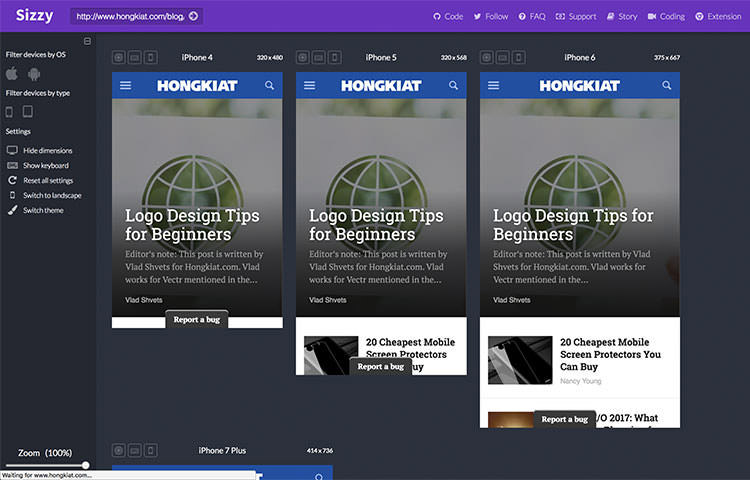Filter devices by phone type
The width and height of the screenshot is (750, 480).
9,112
